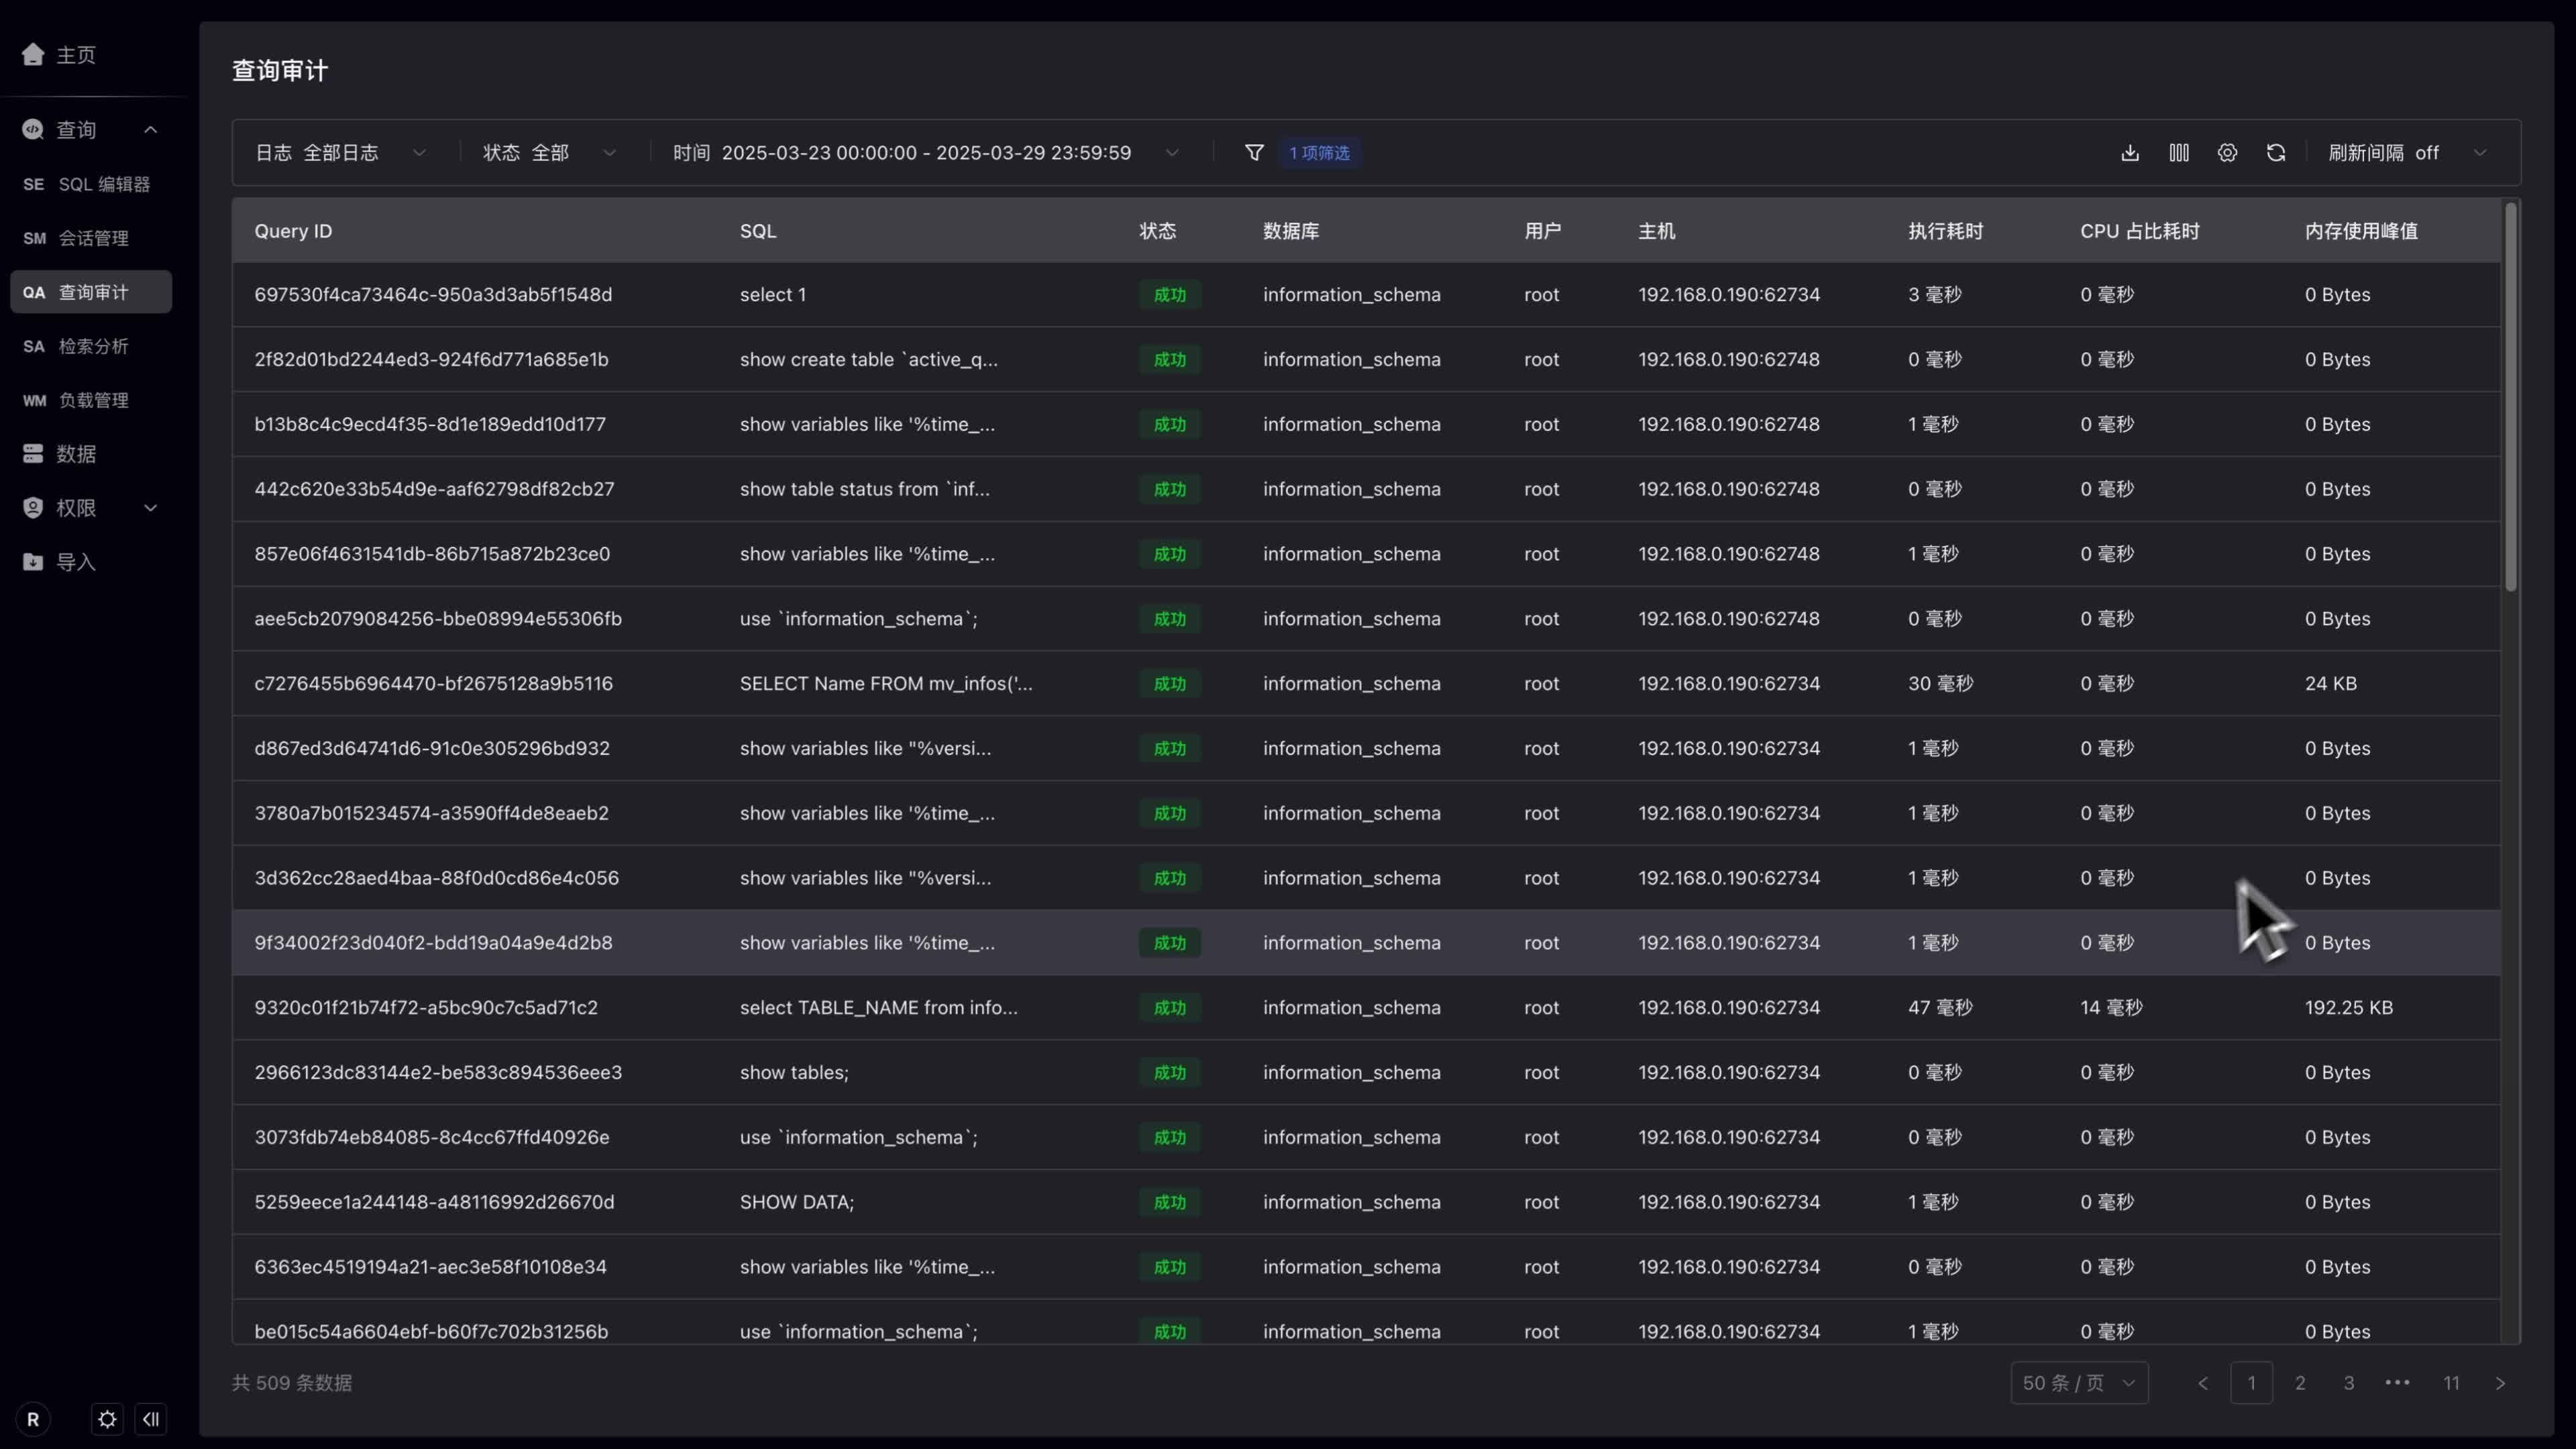This screenshot has width=2576, height=1449.
Task: Open the 刷新间隔 off dropdown
Action: tap(2407, 153)
